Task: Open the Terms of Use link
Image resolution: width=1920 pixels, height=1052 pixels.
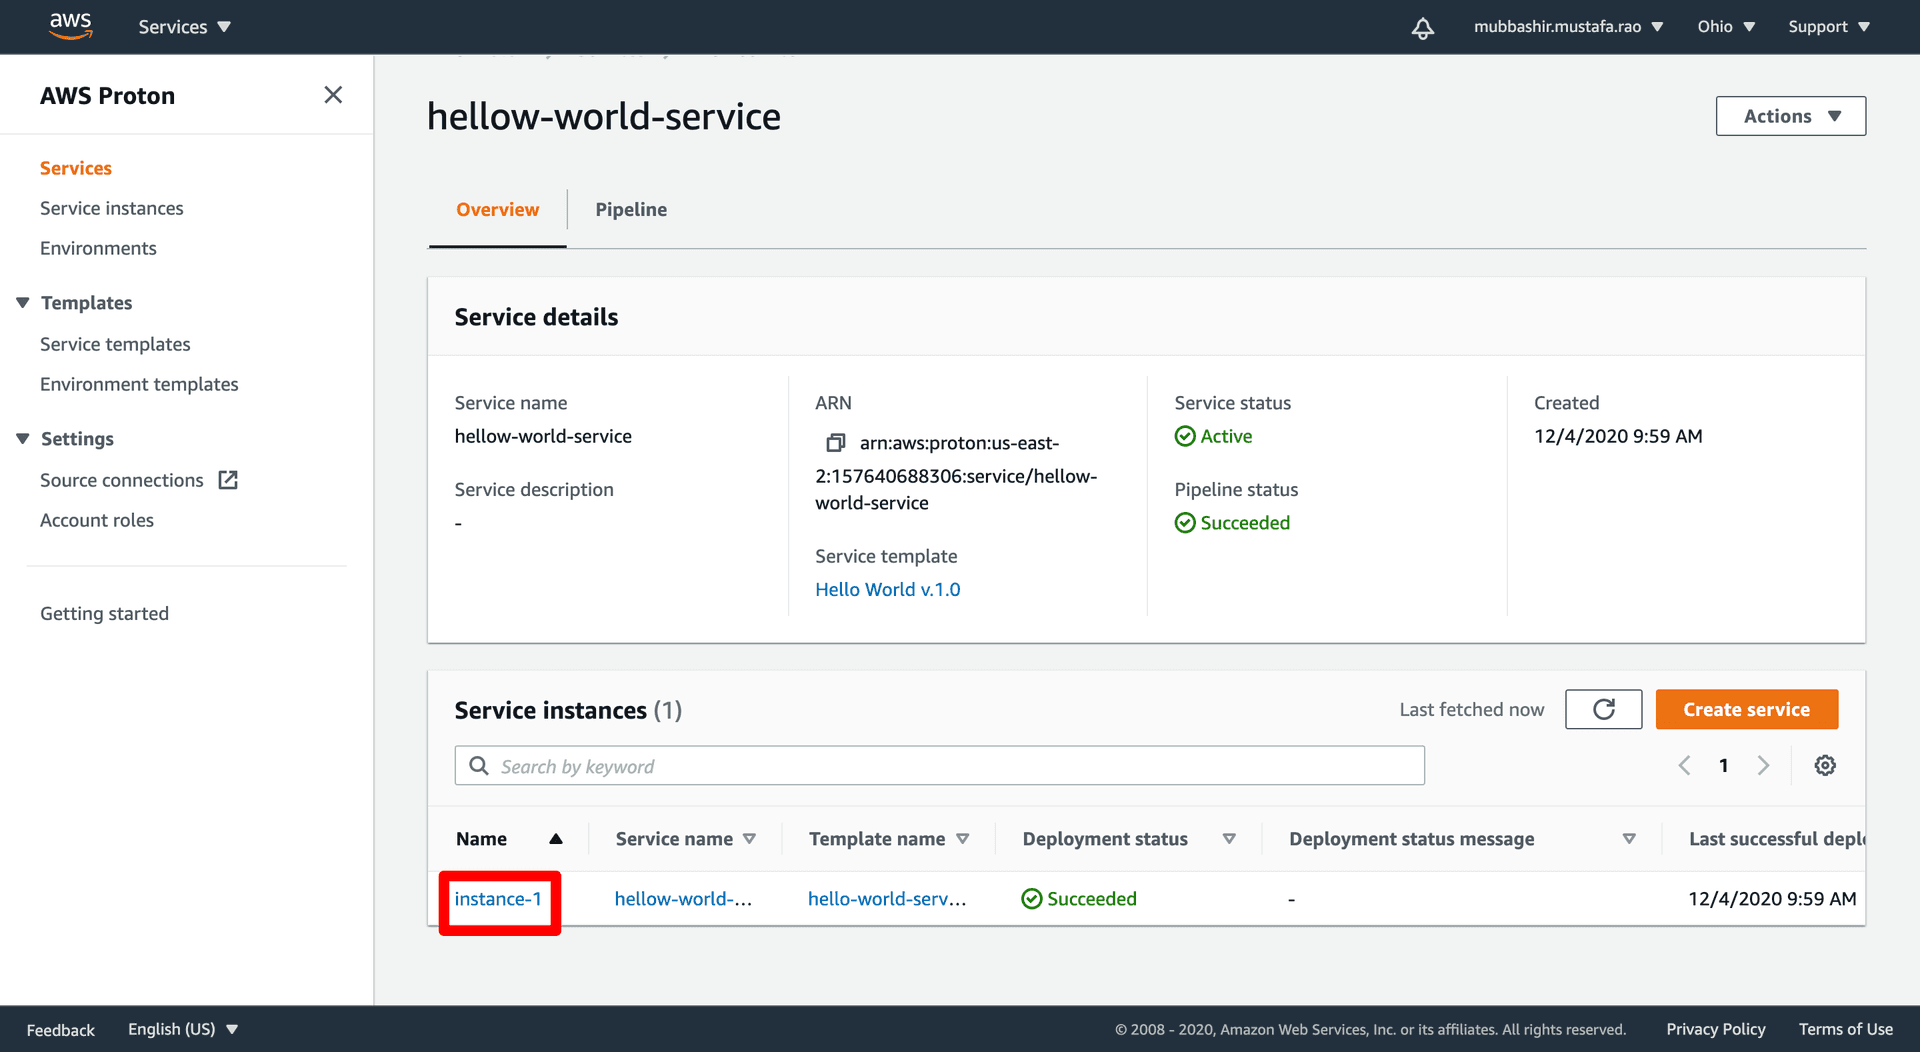Action: pyautogui.click(x=1845, y=1029)
